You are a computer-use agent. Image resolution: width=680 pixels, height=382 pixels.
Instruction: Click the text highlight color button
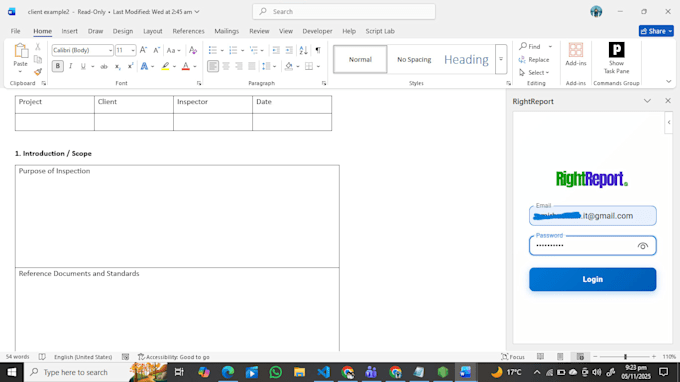point(165,66)
